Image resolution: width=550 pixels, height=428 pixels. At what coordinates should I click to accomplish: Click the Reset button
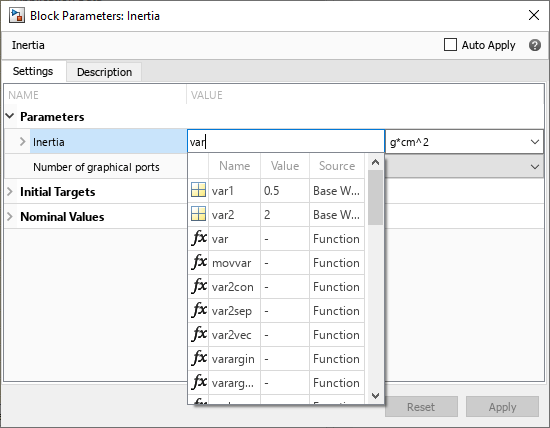pos(421,407)
